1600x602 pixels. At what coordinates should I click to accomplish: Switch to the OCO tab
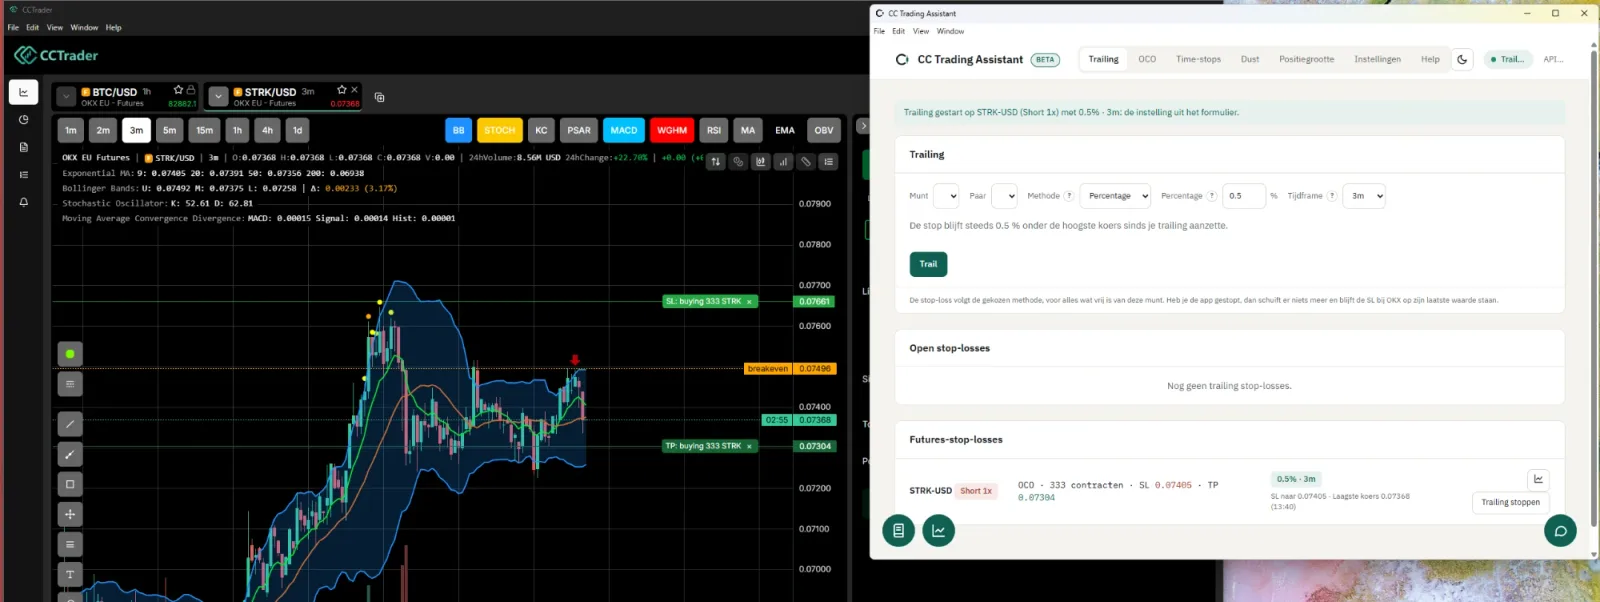coord(1147,59)
